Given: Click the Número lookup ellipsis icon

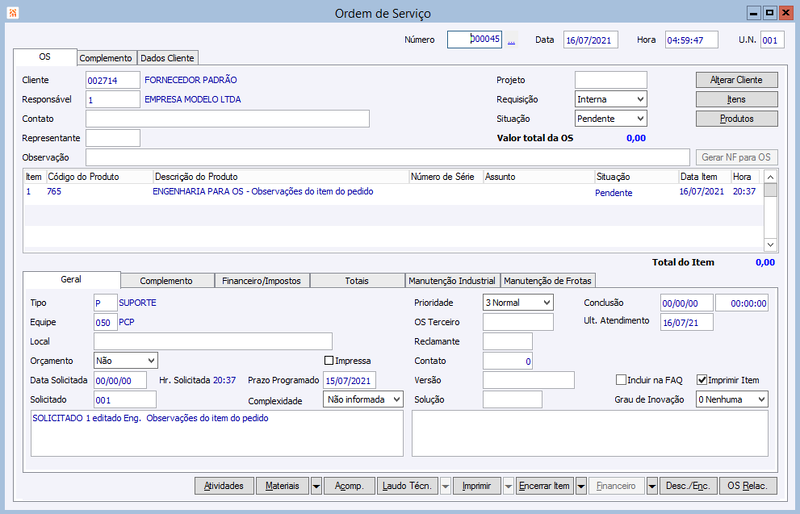Looking at the screenshot, I should pyautogui.click(x=511, y=40).
